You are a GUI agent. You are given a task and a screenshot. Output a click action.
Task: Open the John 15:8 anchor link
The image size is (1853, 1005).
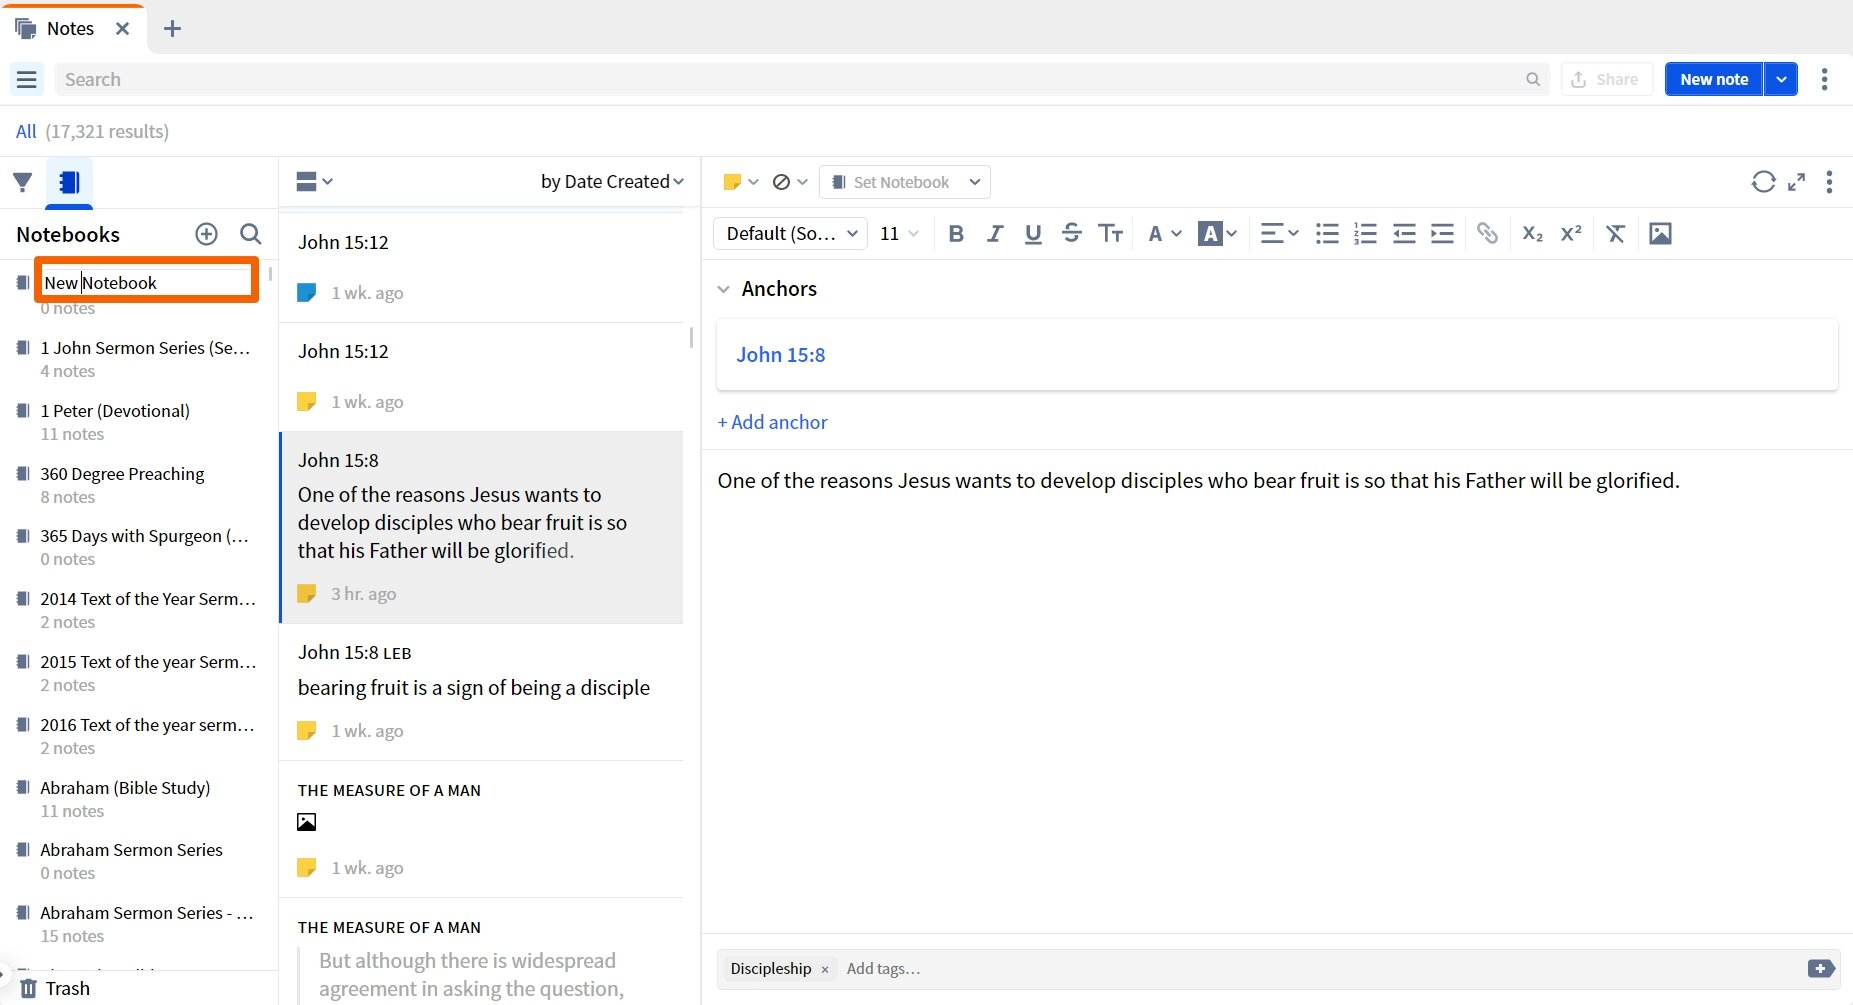[781, 355]
